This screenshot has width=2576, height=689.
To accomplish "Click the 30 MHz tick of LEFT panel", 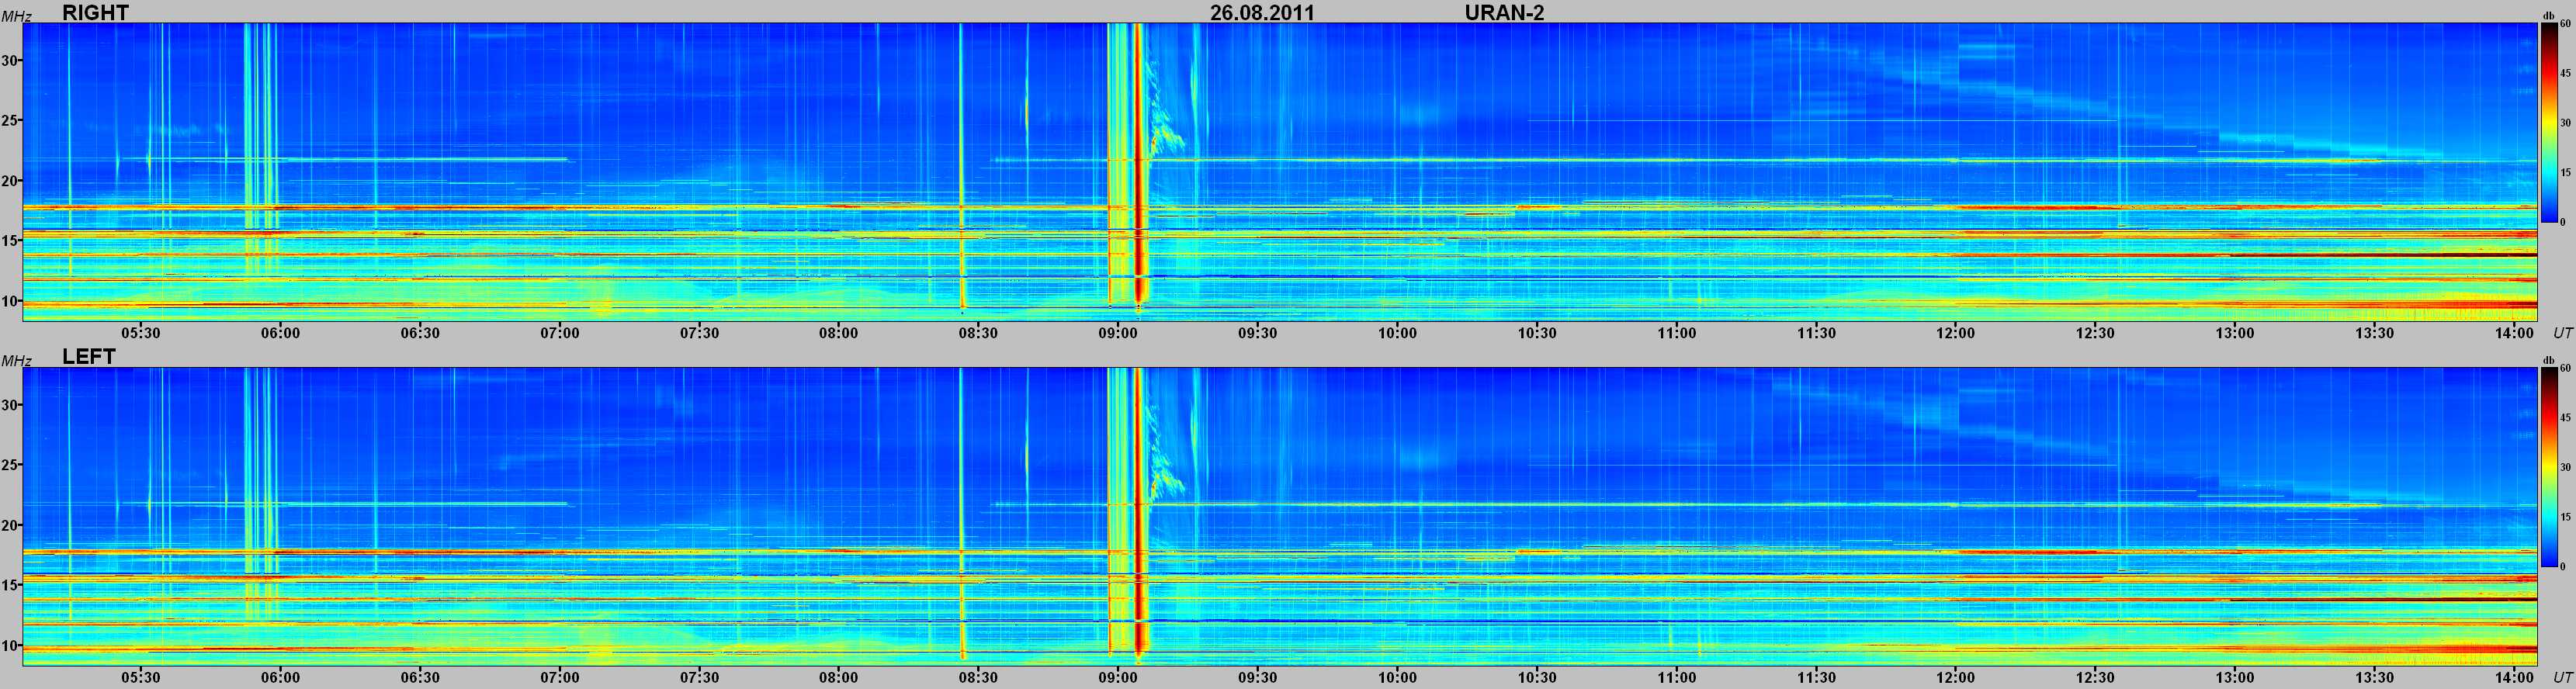I will click(x=10, y=406).
